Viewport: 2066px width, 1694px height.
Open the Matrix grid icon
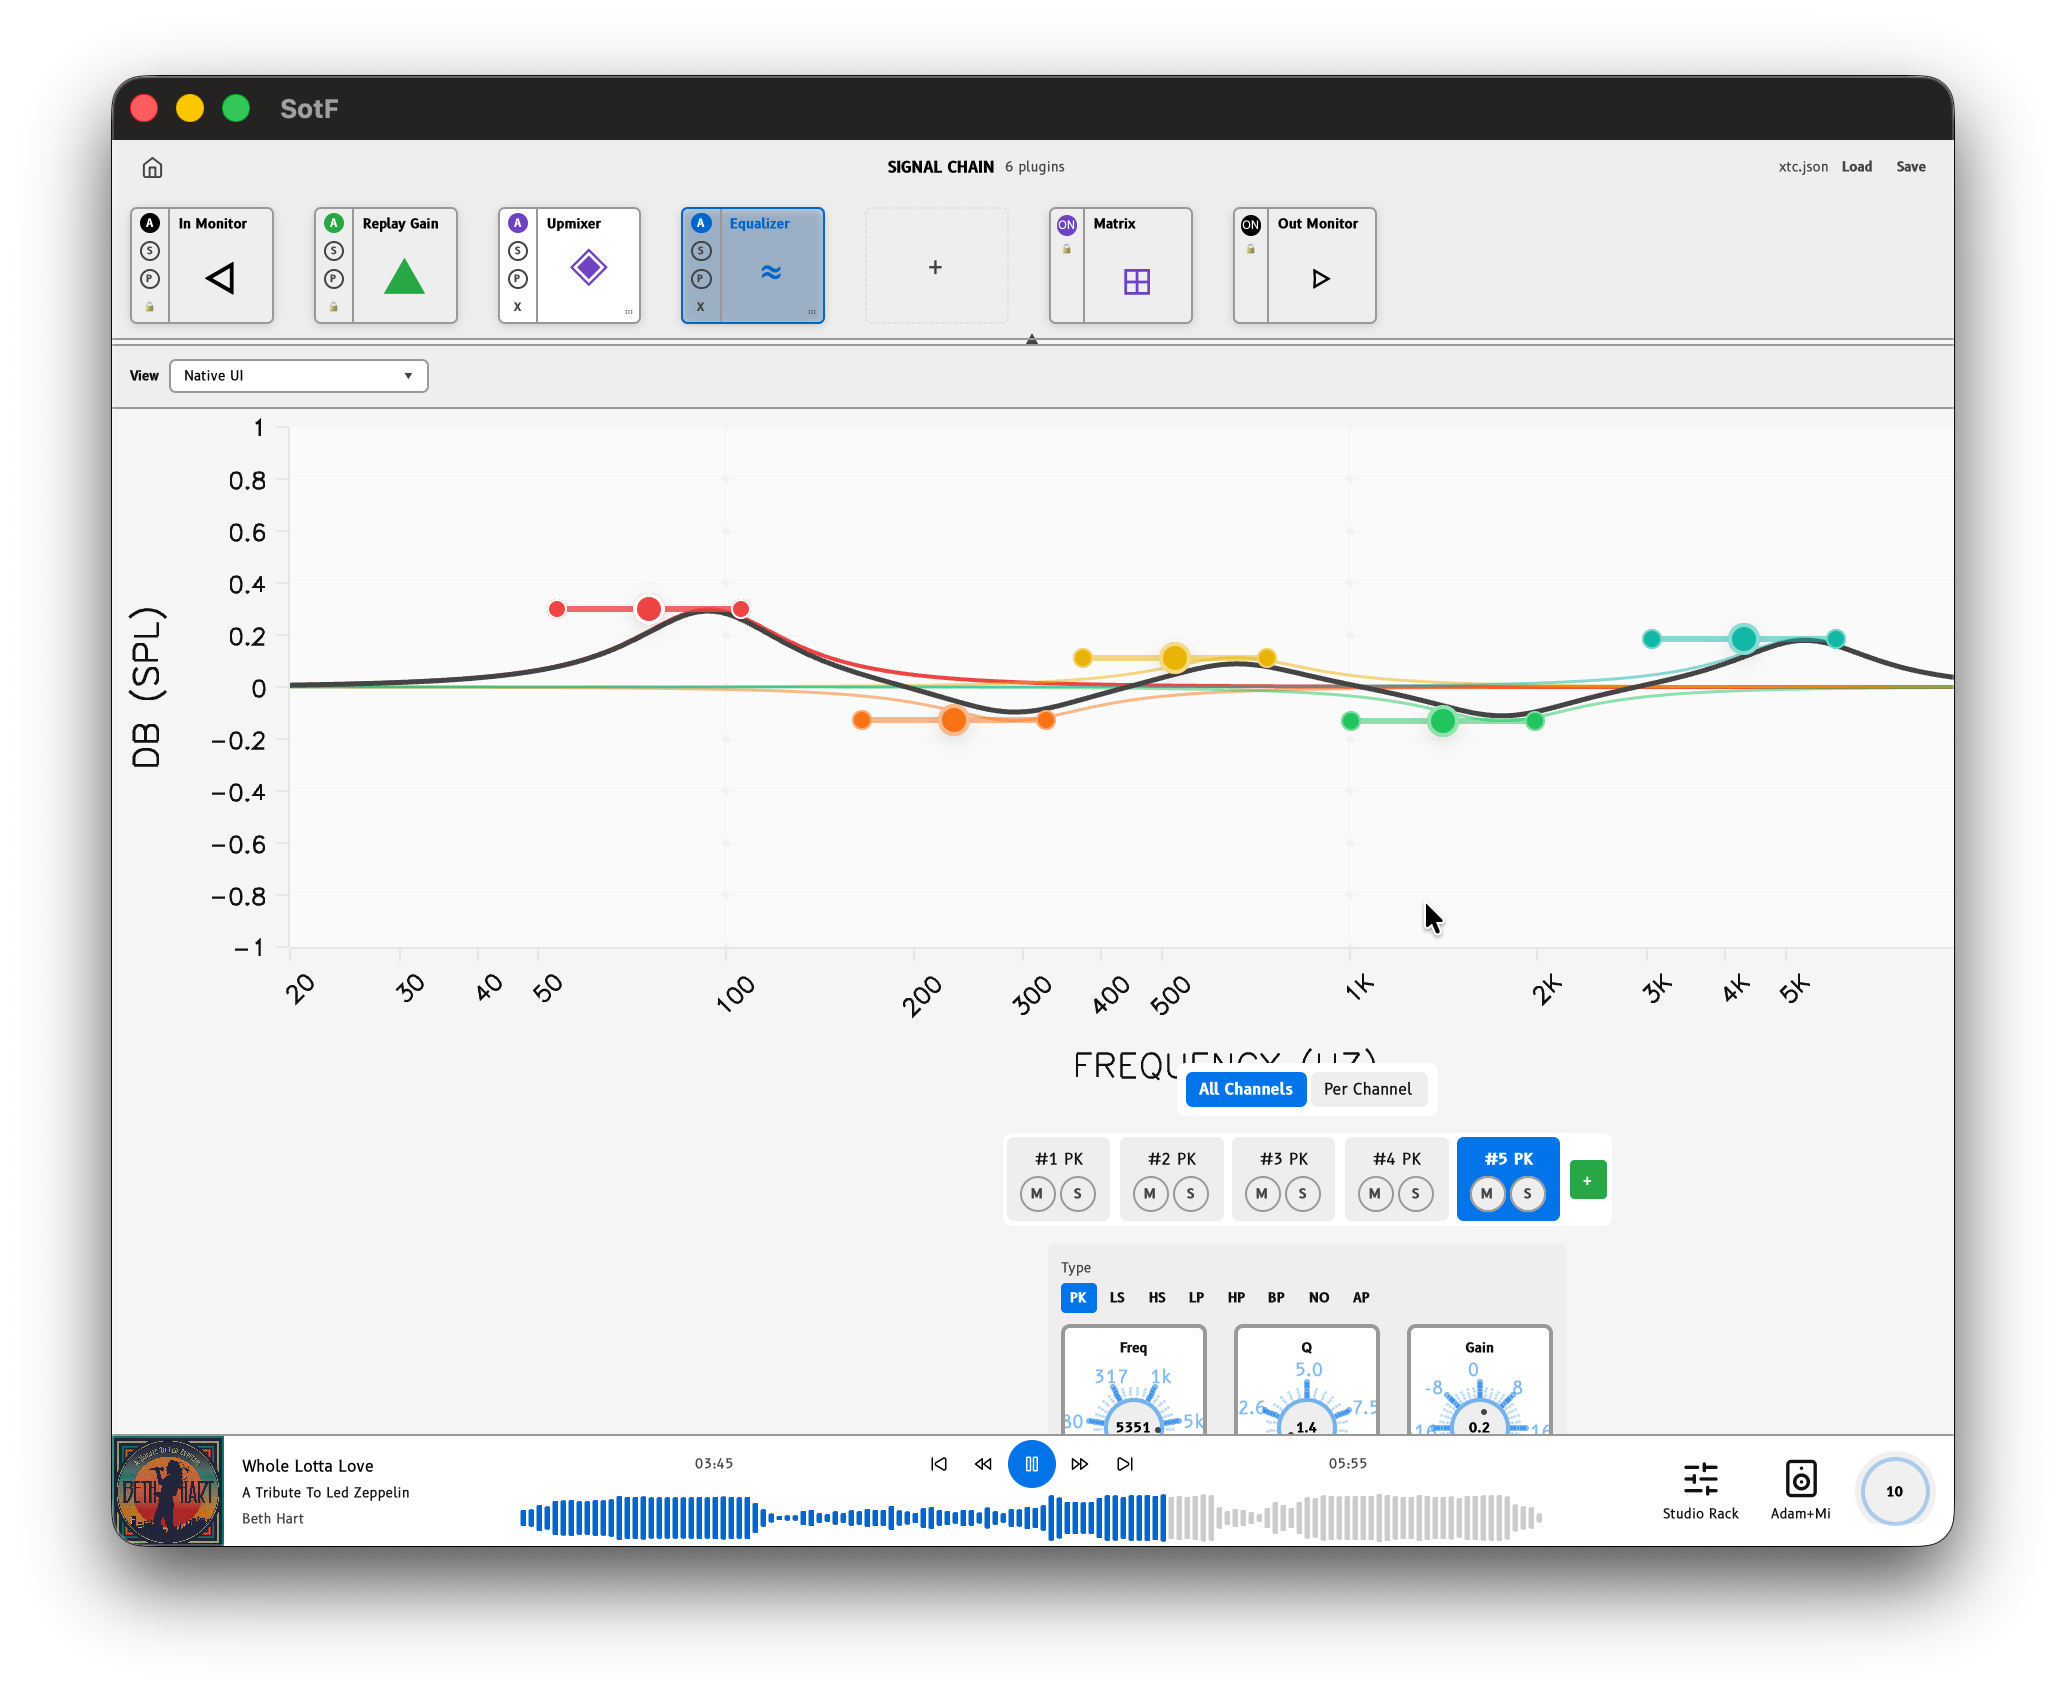pyautogui.click(x=1137, y=282)
